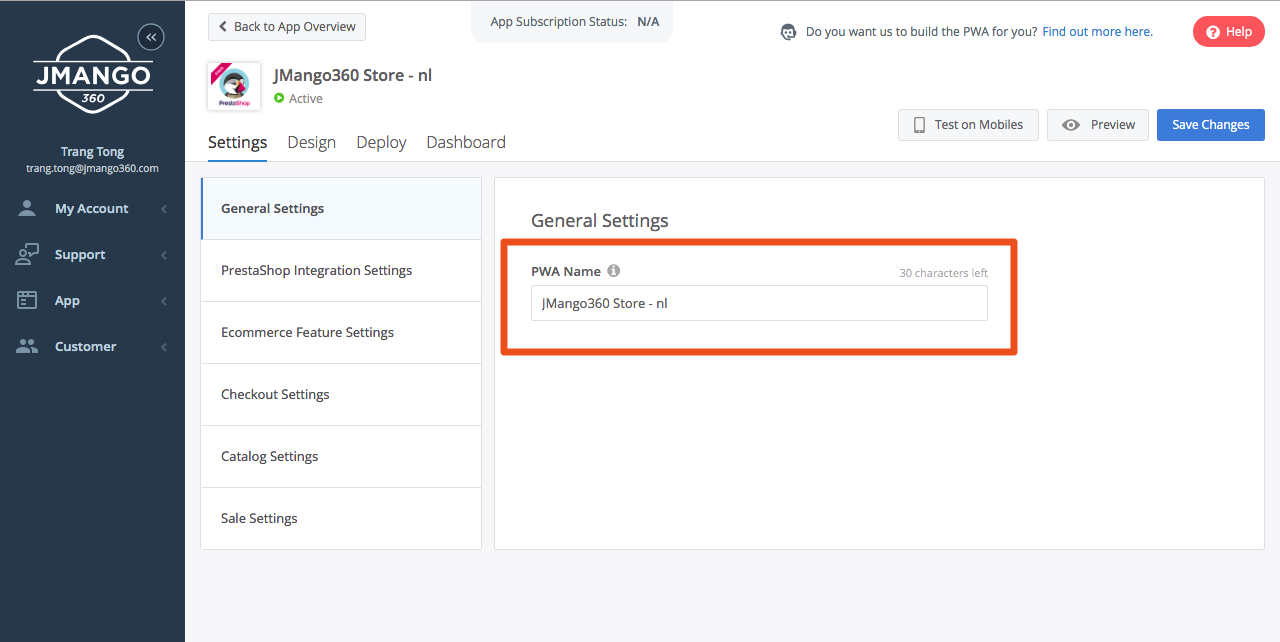
Task: Switch to the Design tab
Action: (x=311, y=142)
